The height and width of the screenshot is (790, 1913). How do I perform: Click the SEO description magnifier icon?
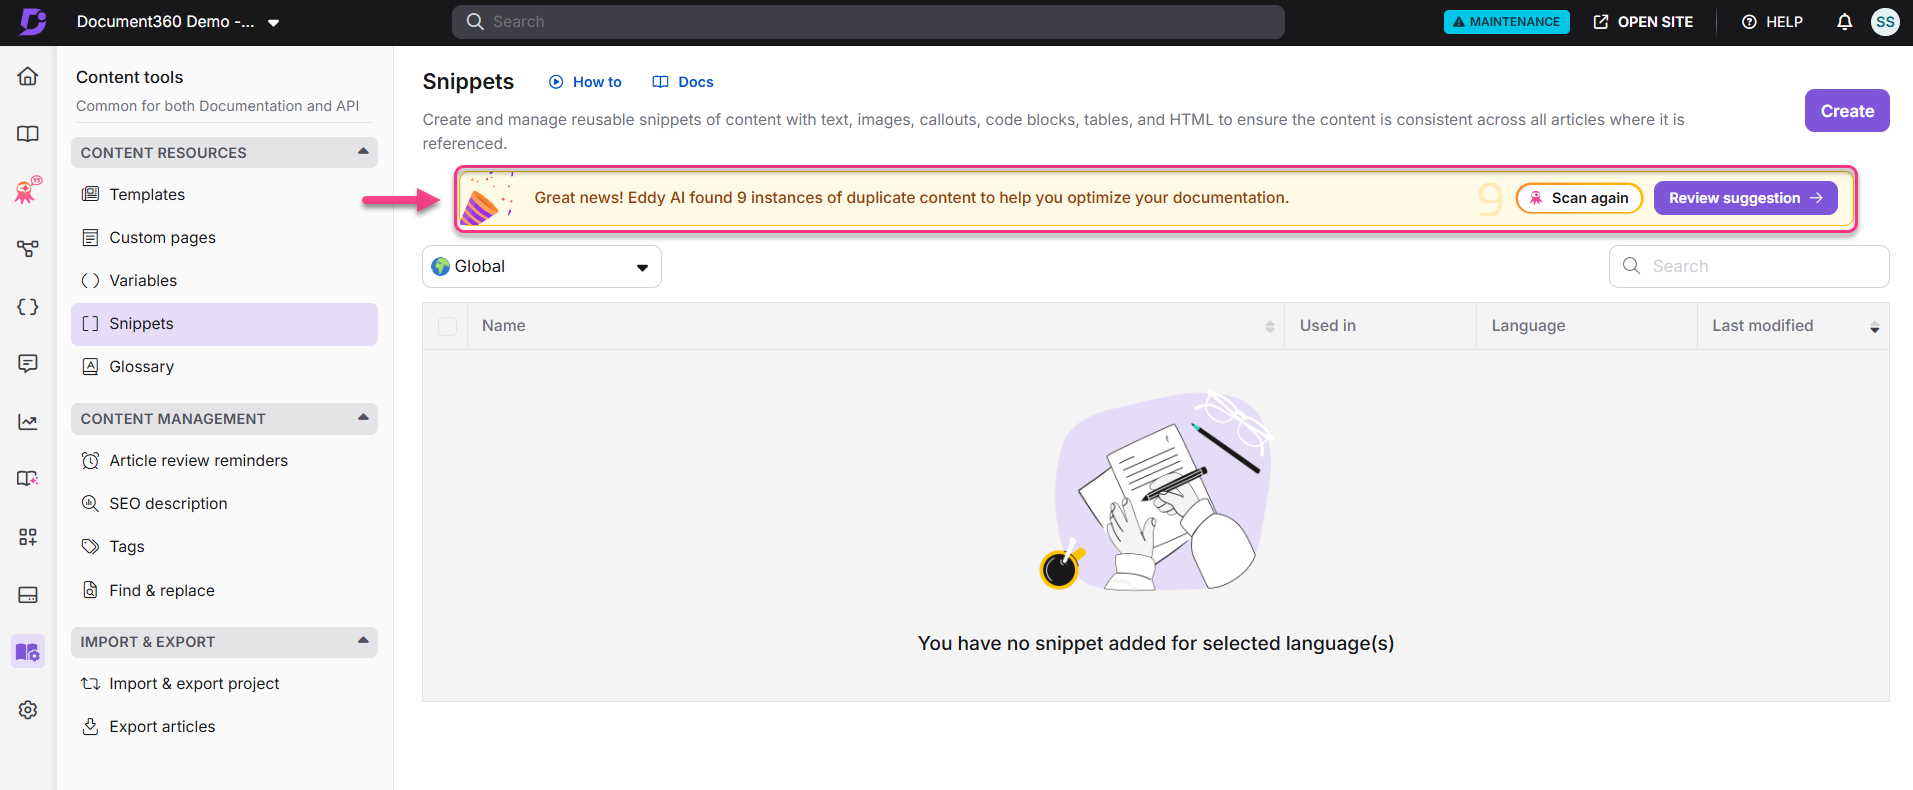coord(90,503)
